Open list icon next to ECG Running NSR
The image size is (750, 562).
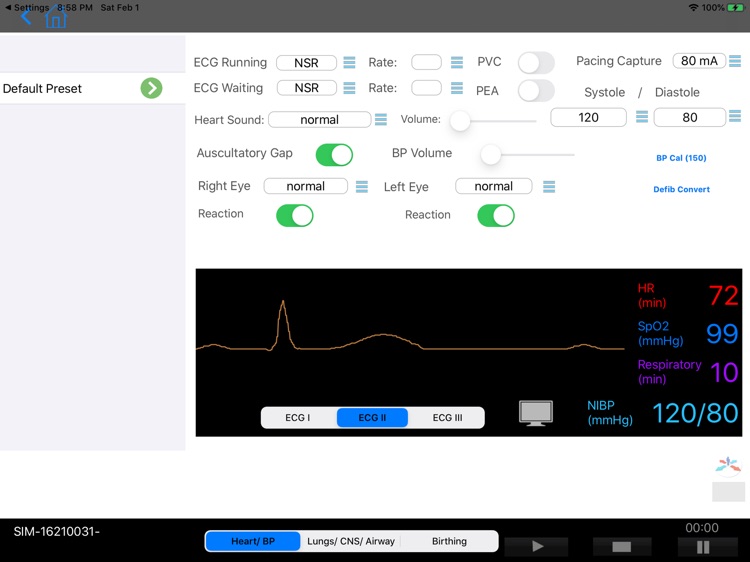(x=350, y=62)
